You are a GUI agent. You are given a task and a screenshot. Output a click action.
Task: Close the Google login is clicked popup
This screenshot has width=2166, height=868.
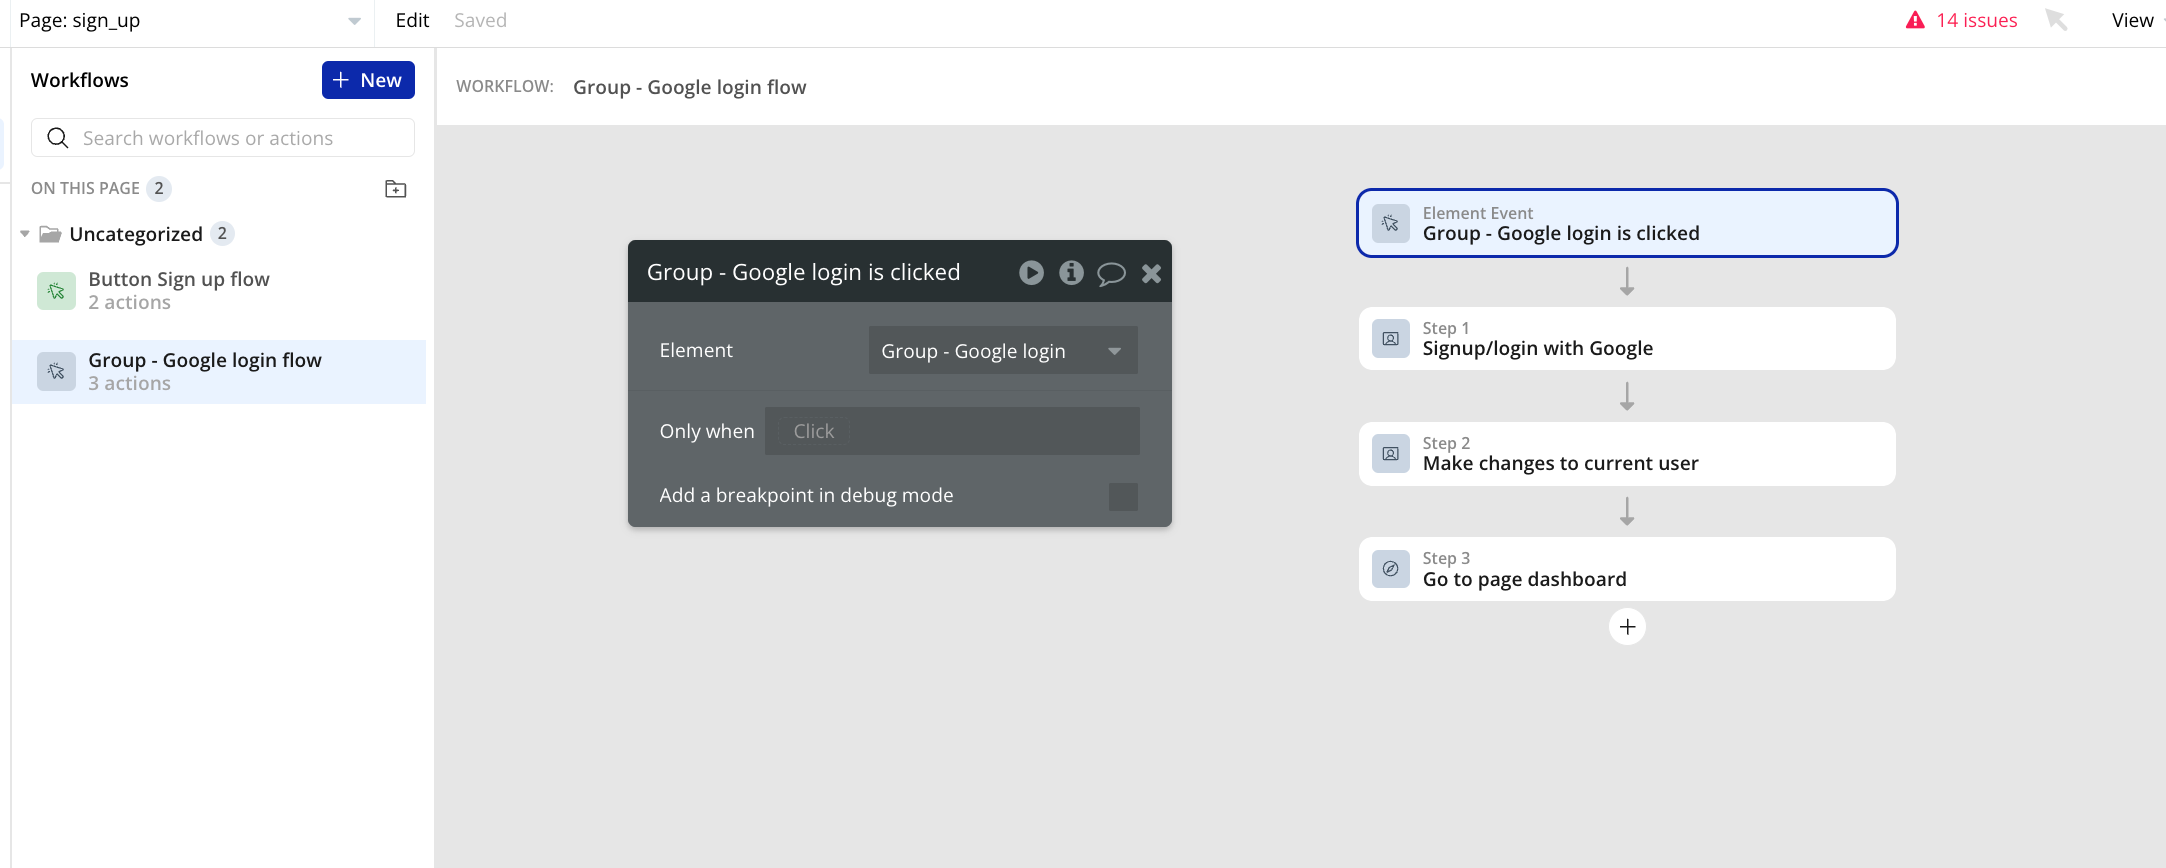pyautogui.click(x=1151, y=273)
